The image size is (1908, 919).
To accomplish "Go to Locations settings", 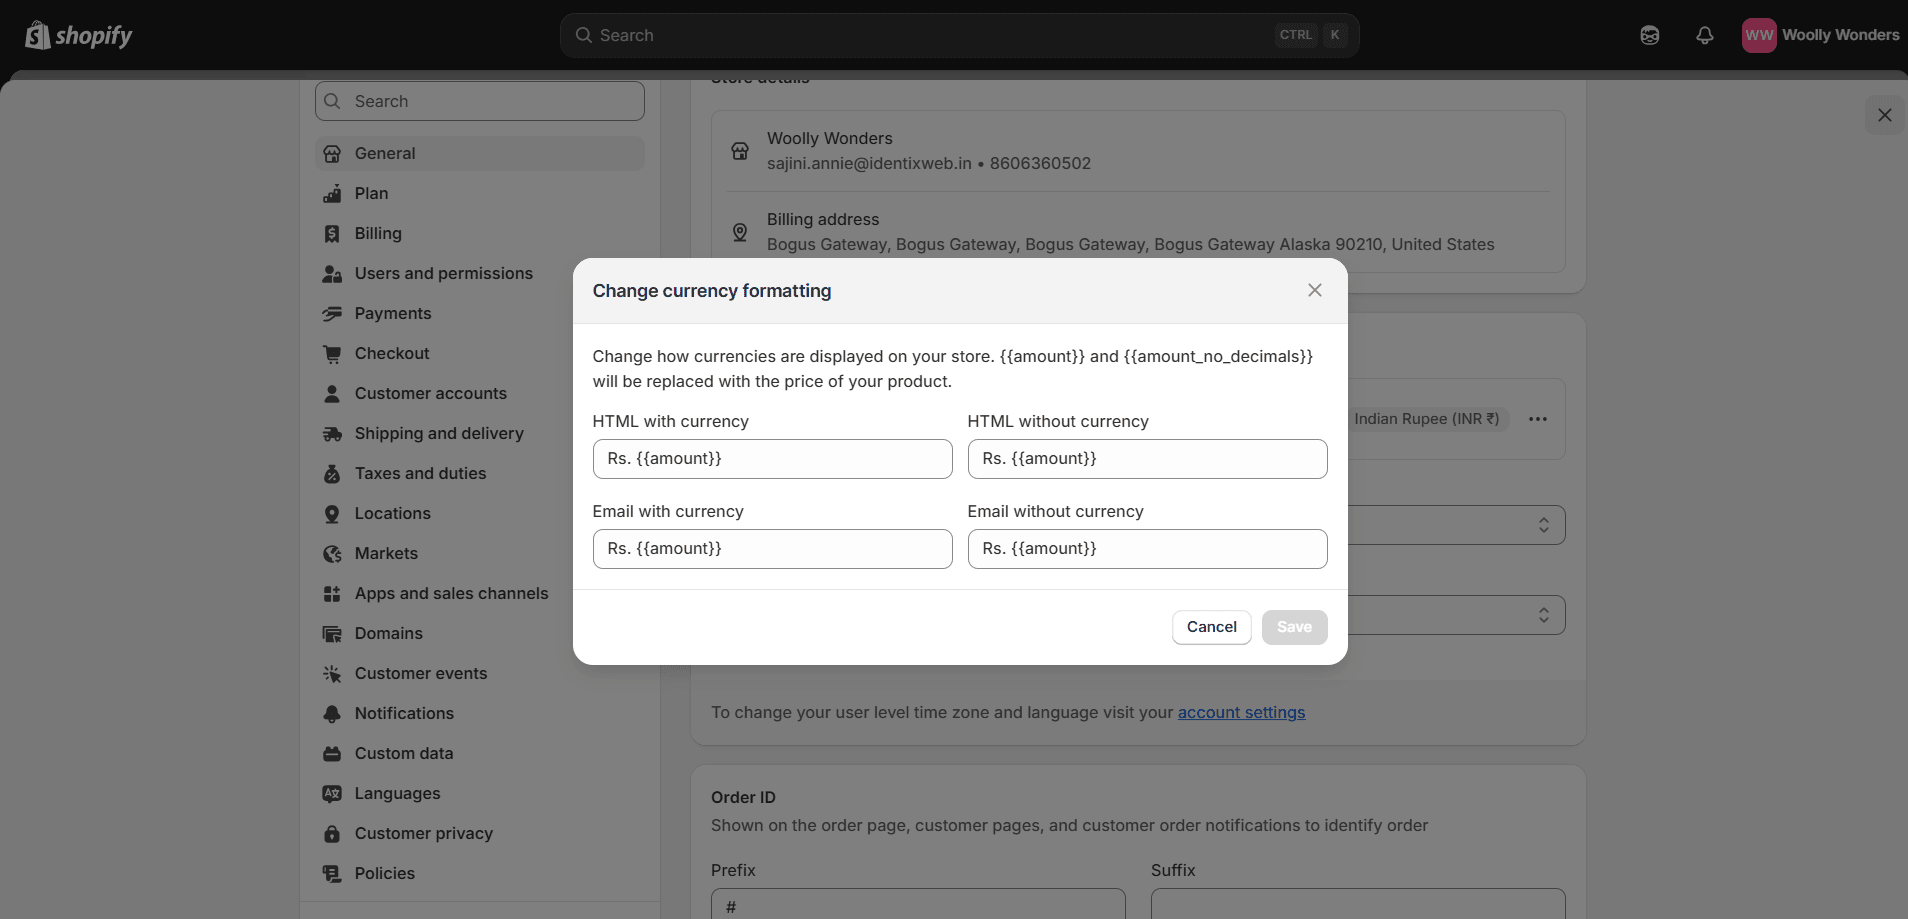I will point(480,513).
